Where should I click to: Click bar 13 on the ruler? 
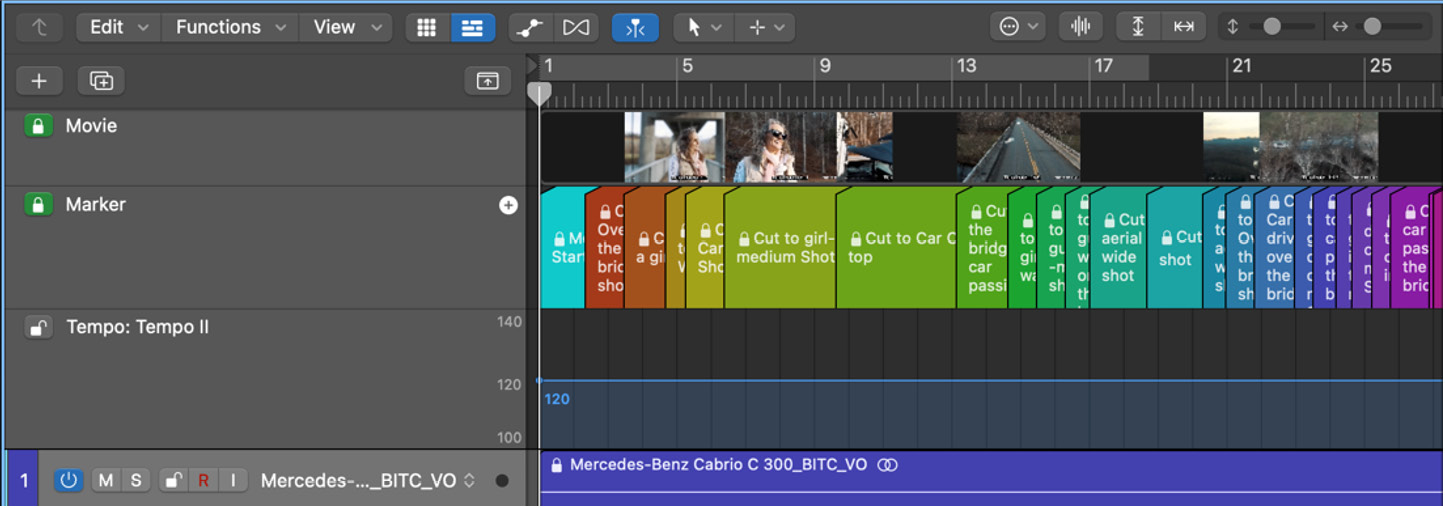pyautogui.click(x=966, y=66)
